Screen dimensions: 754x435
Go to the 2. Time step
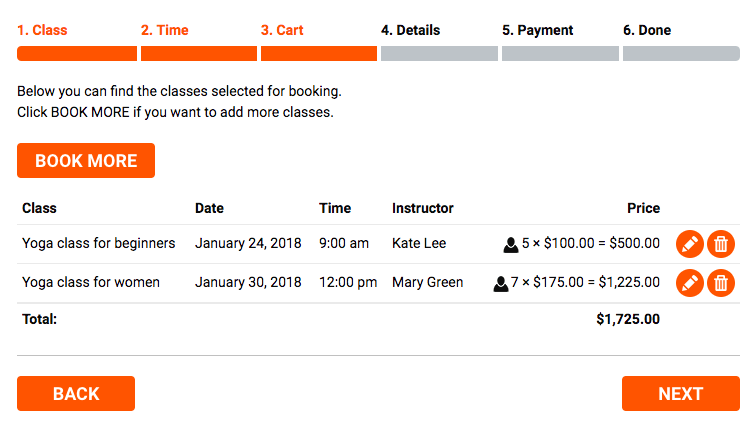[164, 30]
